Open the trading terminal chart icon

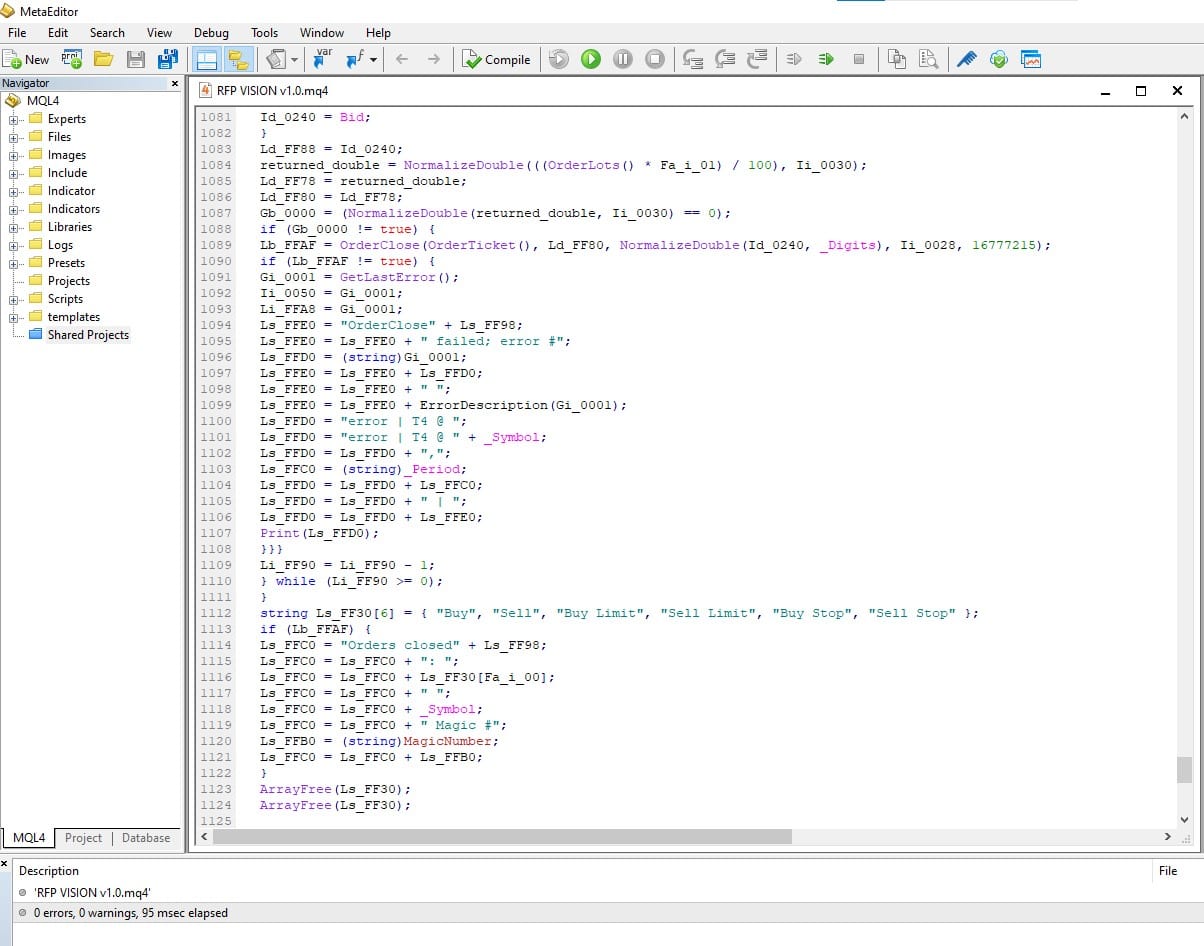[1031, 60]
